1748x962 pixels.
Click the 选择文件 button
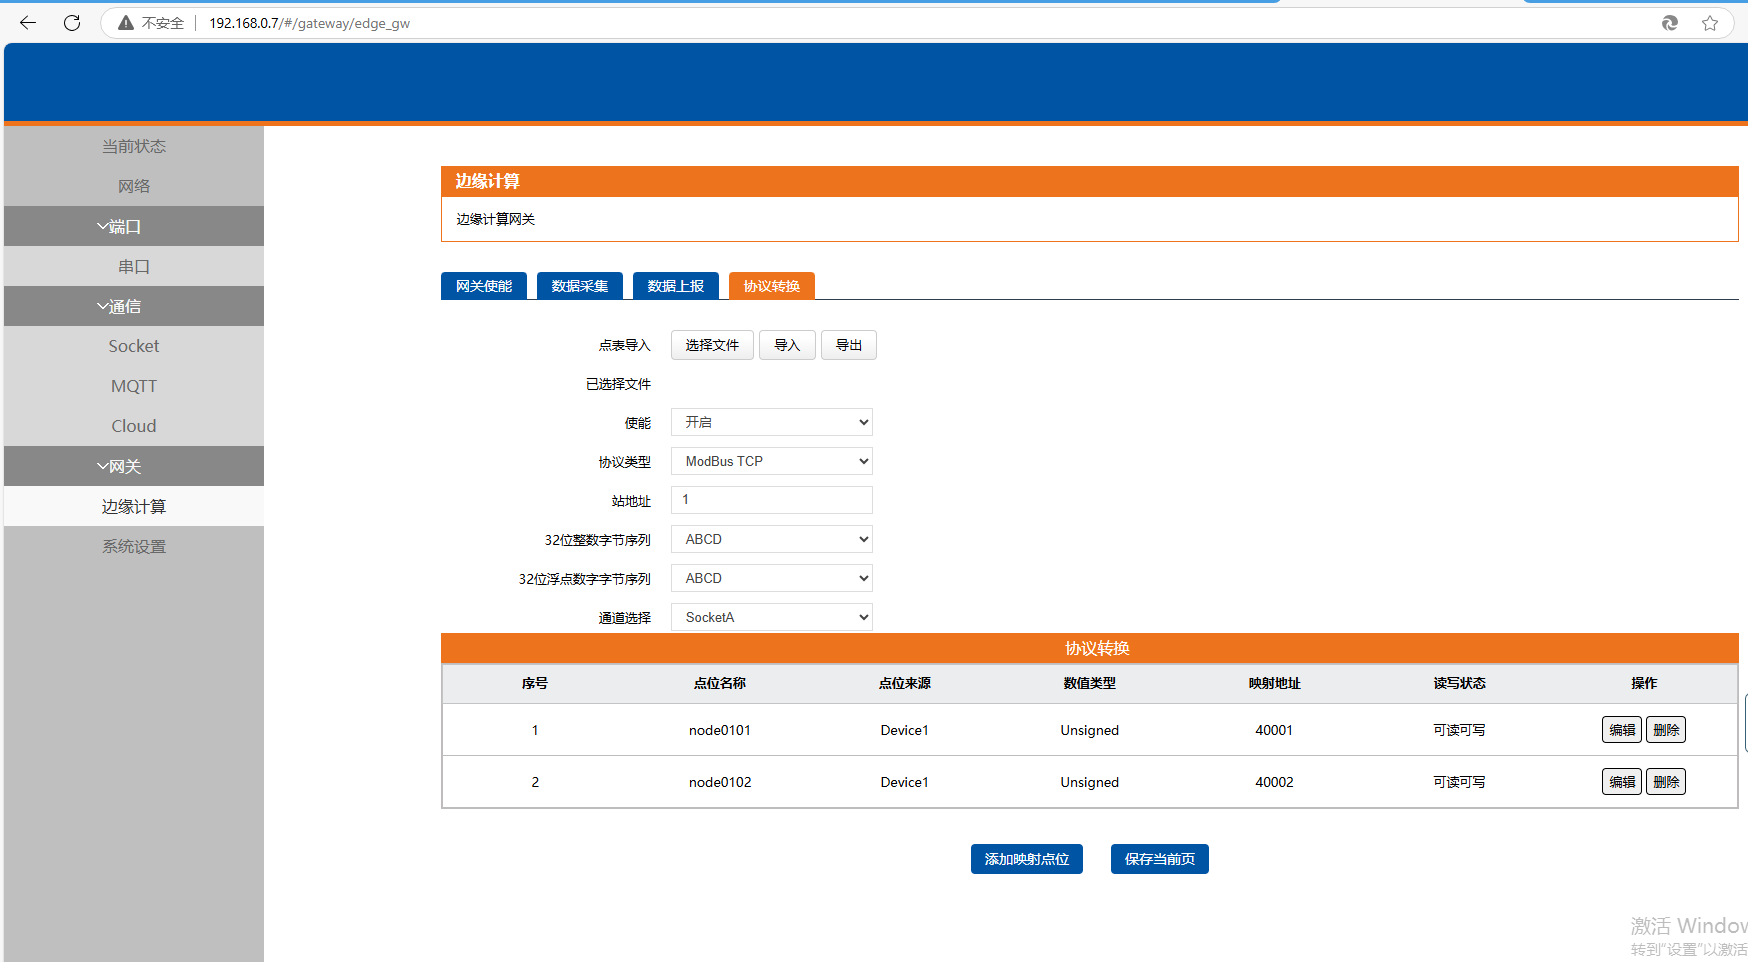pyautogui.click(x=711, y=345)
